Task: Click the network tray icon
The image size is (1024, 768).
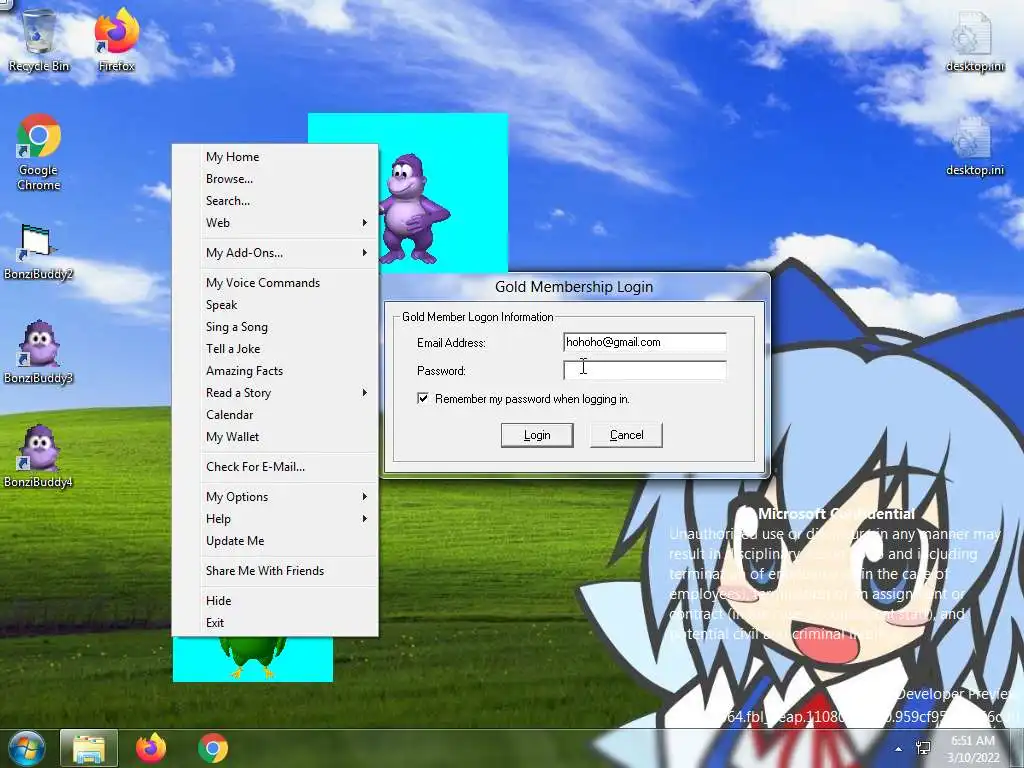Action: pos(923,748)
